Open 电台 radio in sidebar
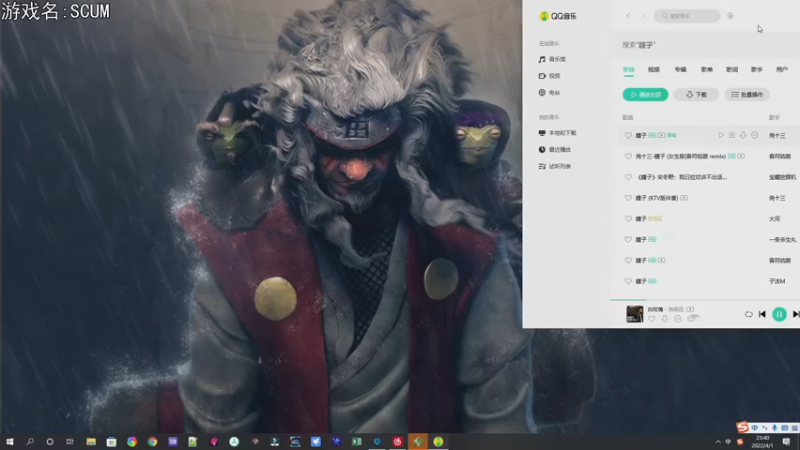The image size is (800, 450). coord(549,93)
